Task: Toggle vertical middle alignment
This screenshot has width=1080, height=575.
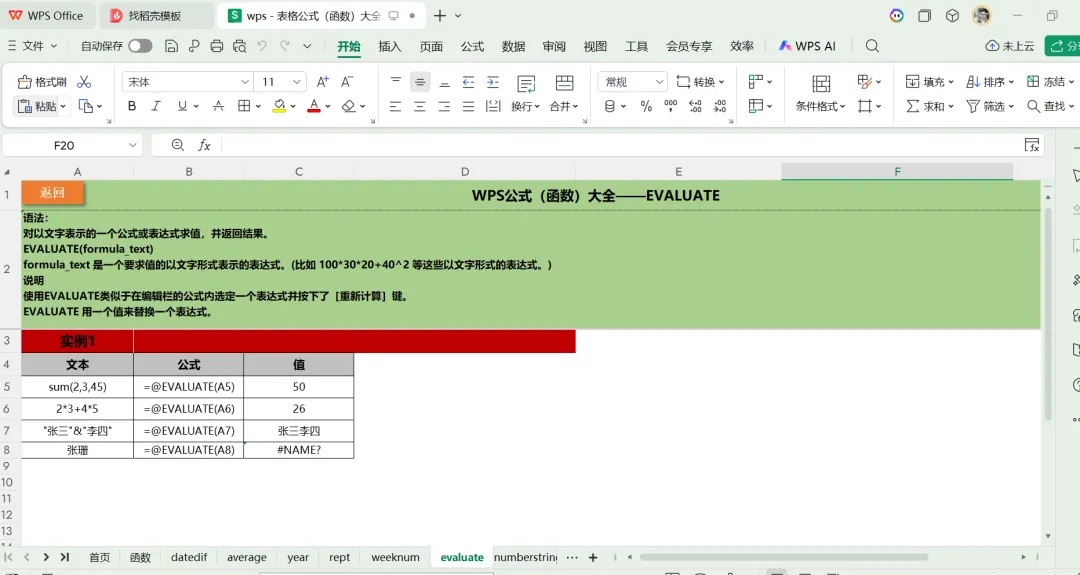Action: (420, 82)
